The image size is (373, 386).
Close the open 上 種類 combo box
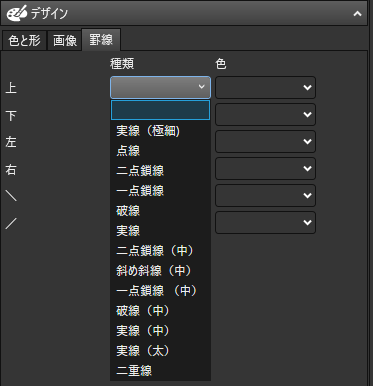coord(160,87)
